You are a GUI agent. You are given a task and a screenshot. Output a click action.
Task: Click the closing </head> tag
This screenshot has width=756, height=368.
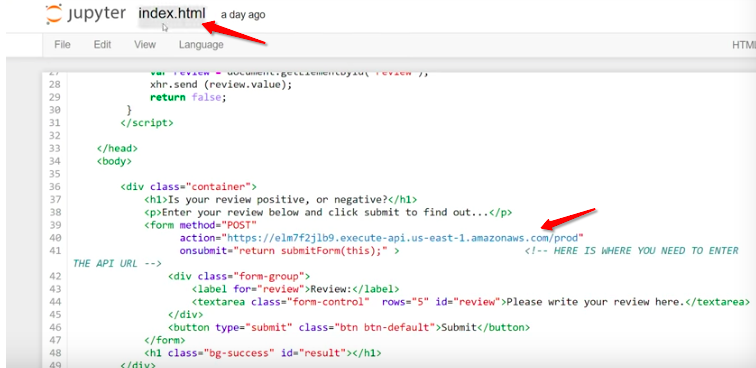(x=117, y=148)
